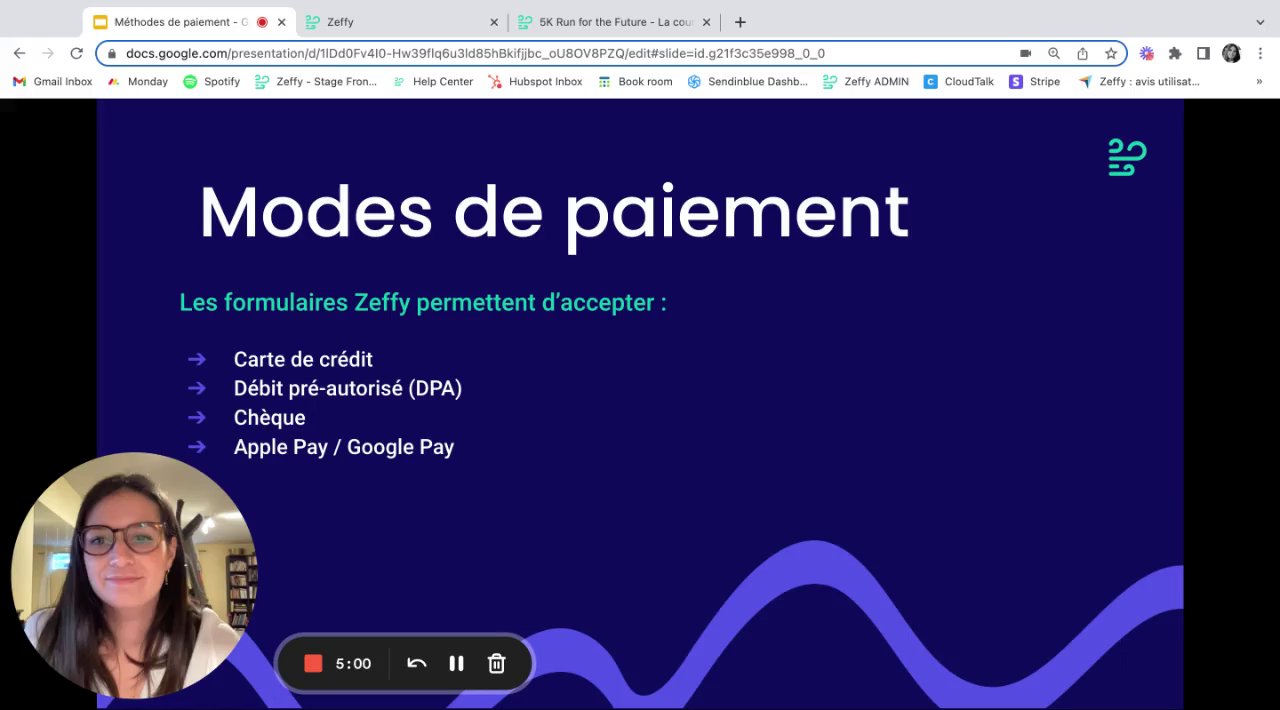
Task: Click the Carte de crédit bullet
Action: pyautogui.click(x=303, y=359)
